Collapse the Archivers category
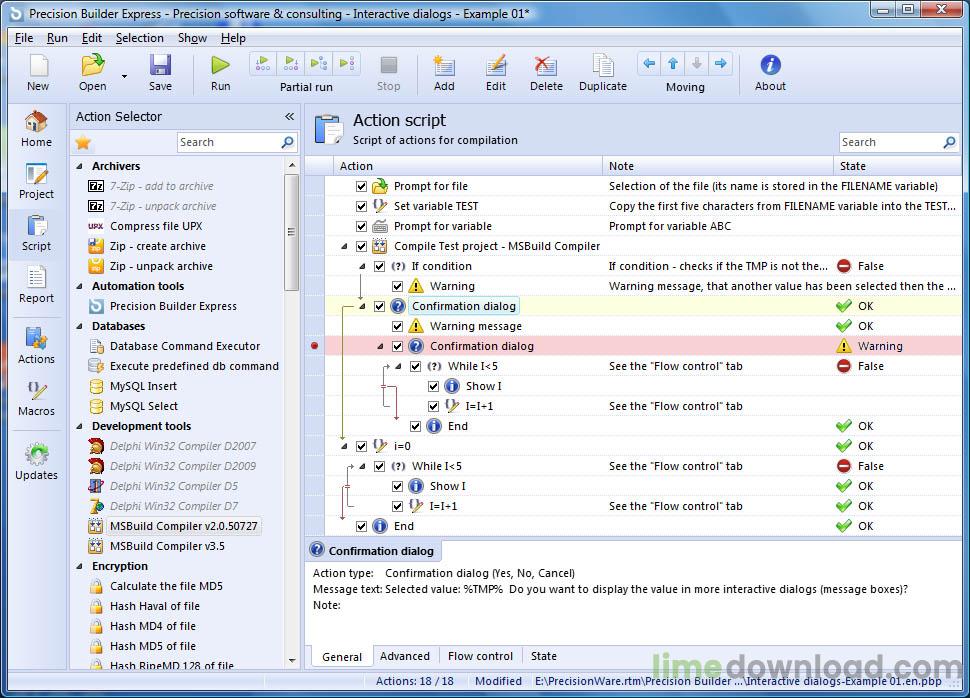 tap(79, 166)
